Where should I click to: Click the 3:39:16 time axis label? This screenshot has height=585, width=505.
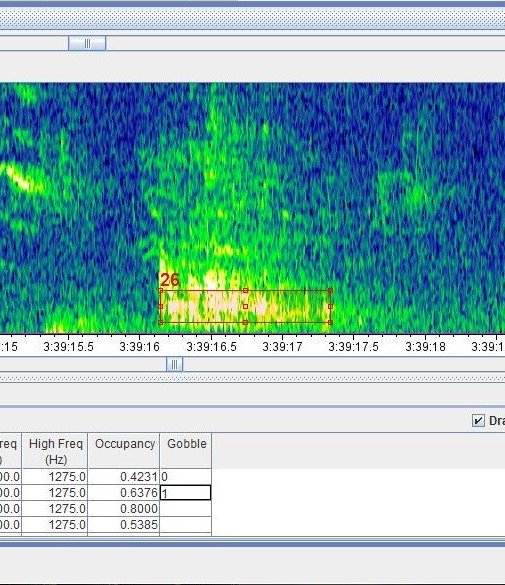coord(139,347)
